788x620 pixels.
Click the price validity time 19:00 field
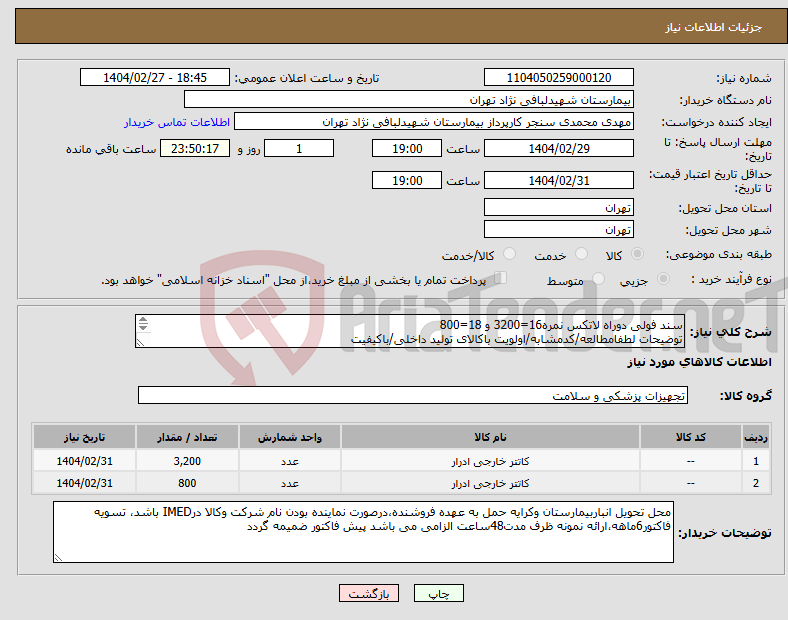pyautogui.click(x=407, y=180)
